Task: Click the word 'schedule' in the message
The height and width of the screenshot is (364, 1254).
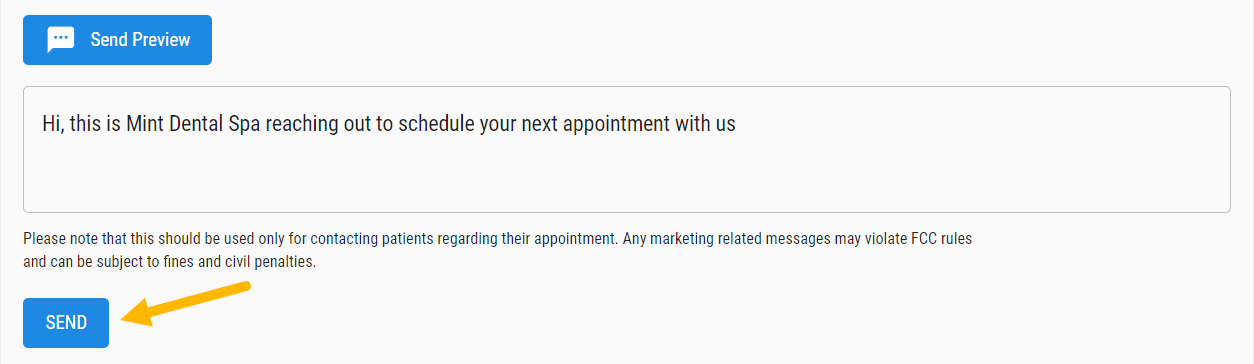Action: tap(437, 124)
